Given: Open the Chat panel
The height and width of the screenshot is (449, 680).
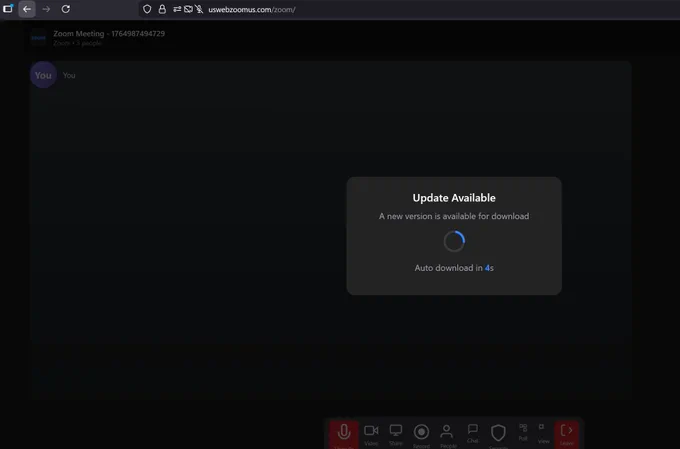Looking at the screenshot, I should (473, 433).
